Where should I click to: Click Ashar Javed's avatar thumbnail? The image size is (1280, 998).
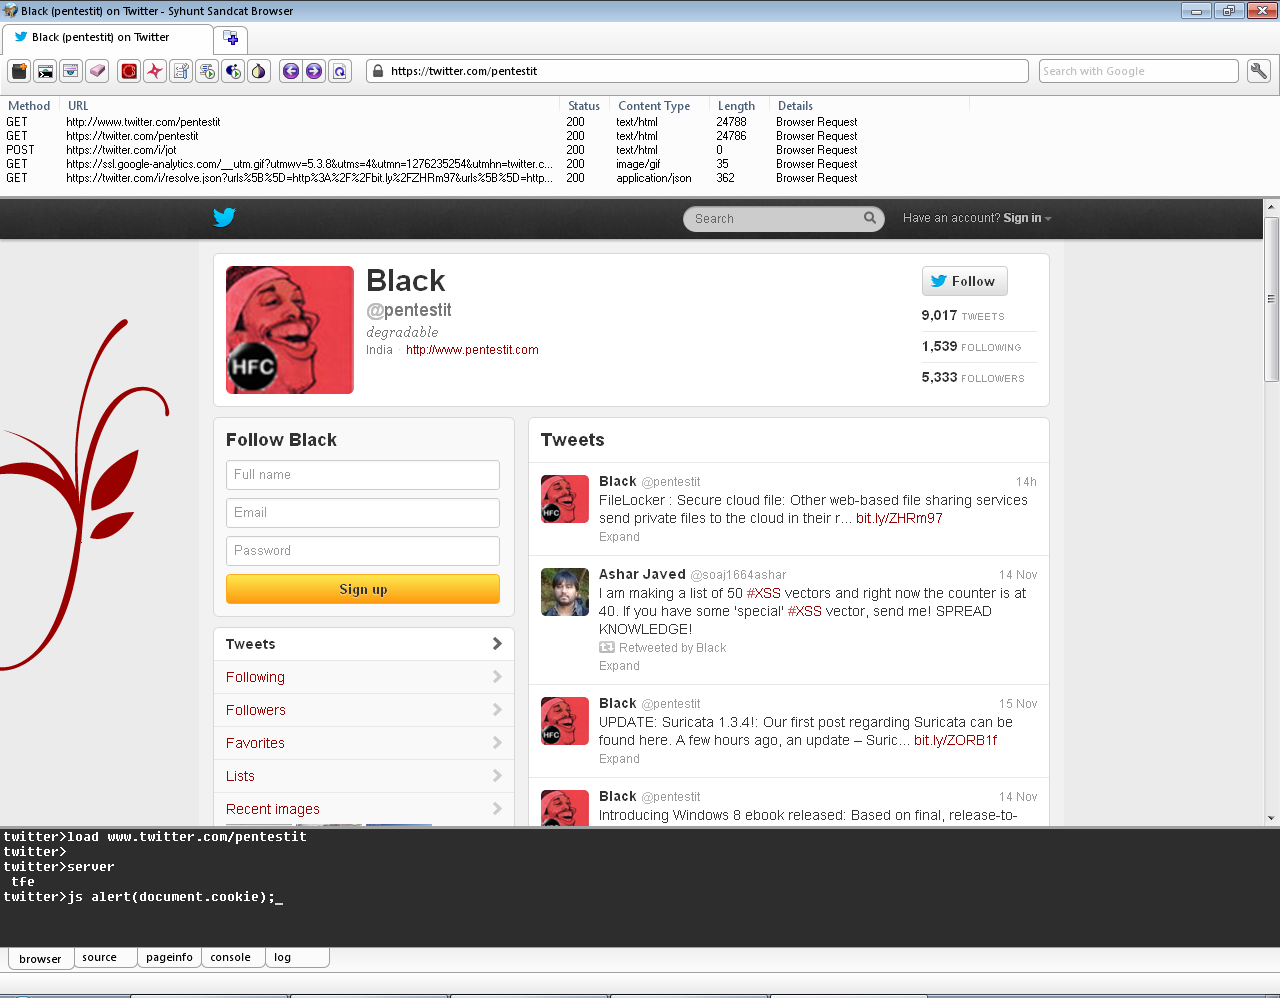[x=565, y=592]
